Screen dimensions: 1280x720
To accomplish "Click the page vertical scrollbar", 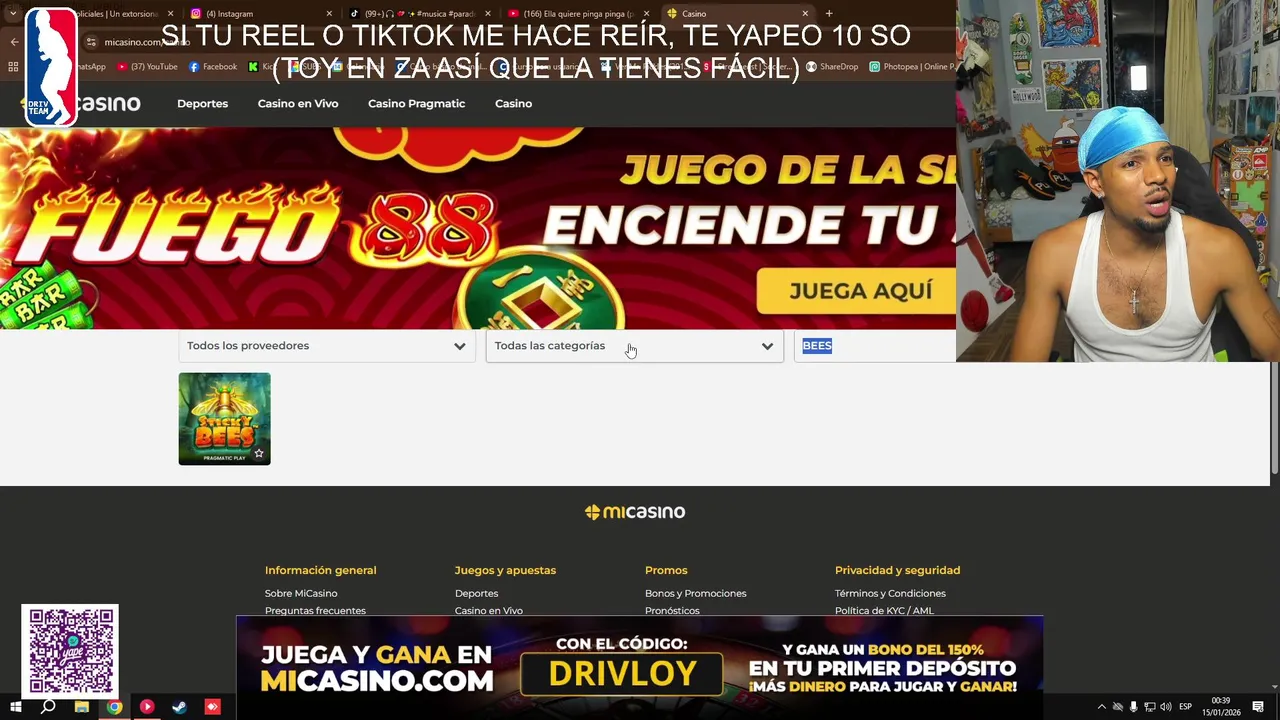I will pyautogui.click(x=1274, y=418).
